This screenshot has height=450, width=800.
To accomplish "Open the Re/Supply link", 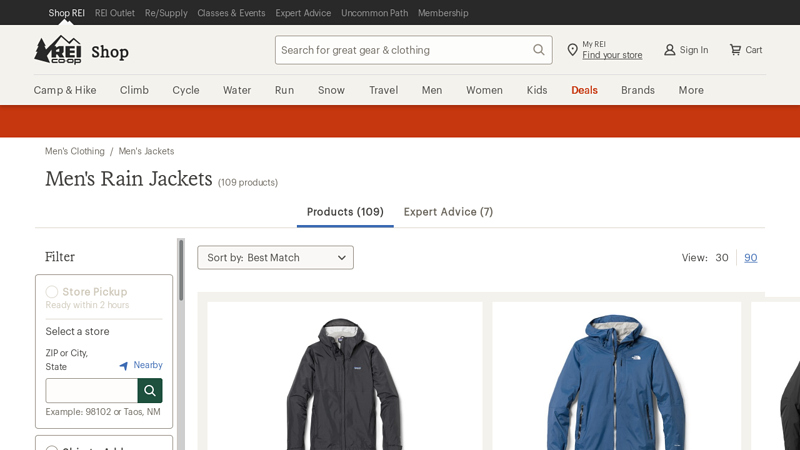I will pos(166,13).
